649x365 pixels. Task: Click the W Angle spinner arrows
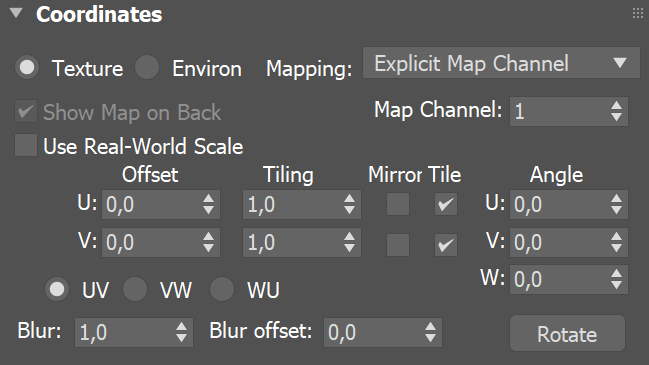point(617,279)
